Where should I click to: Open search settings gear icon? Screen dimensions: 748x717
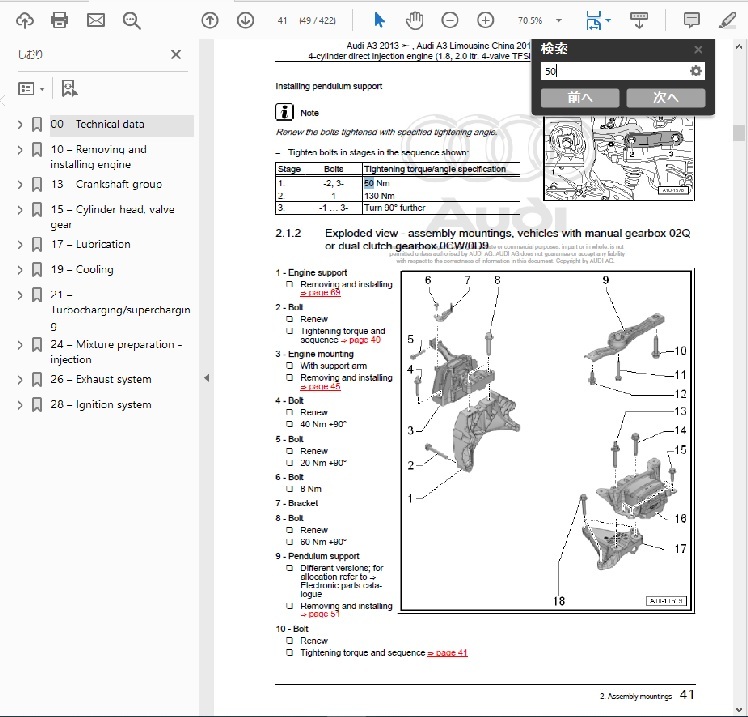pos(696,71)
